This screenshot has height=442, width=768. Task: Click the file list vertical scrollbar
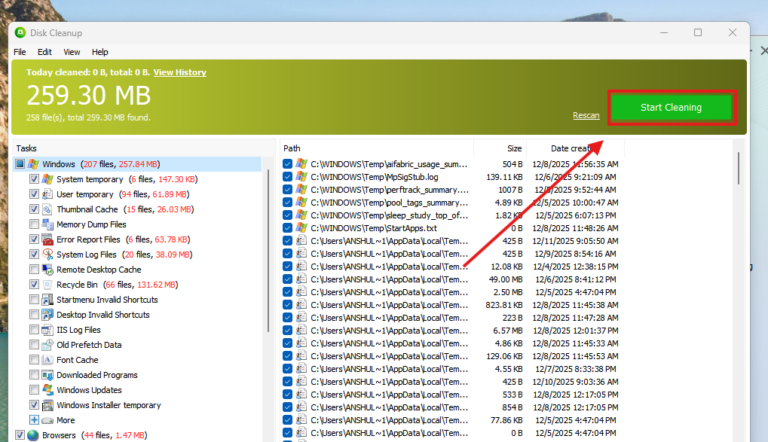(738, 168)
